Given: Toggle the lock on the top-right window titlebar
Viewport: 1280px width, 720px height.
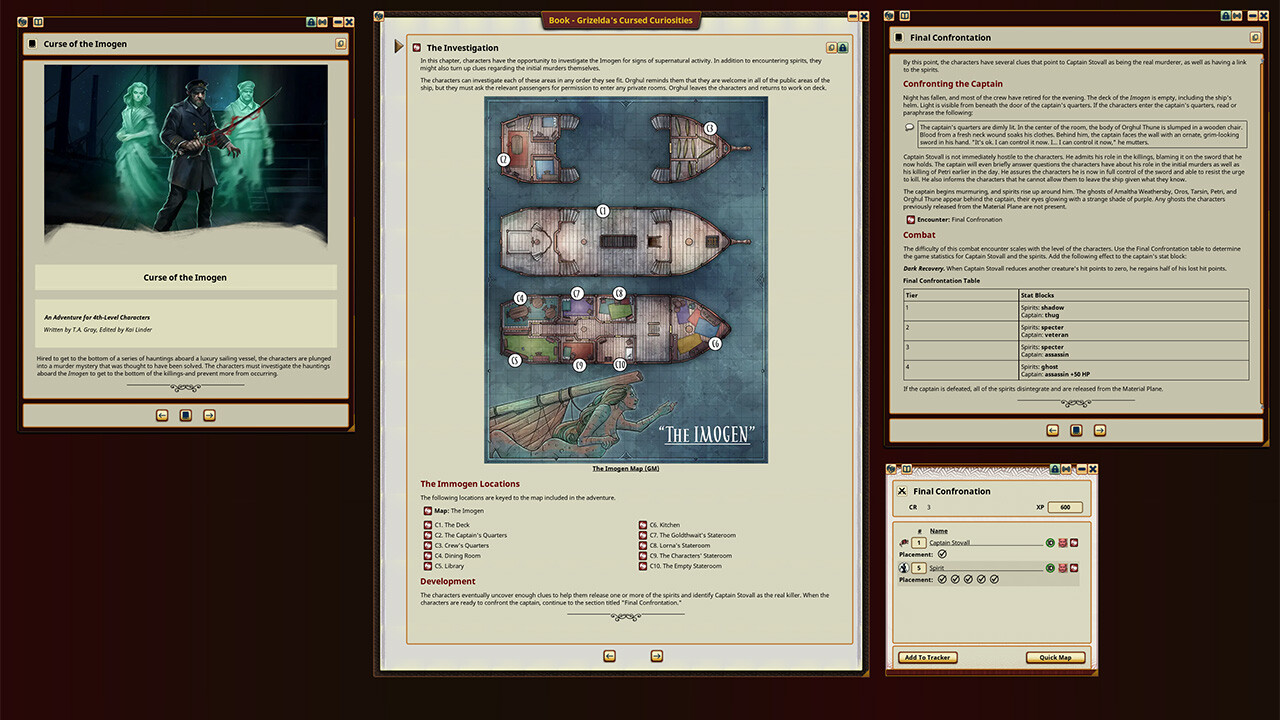Looking at the screenshot, I should pos(1226,16).
